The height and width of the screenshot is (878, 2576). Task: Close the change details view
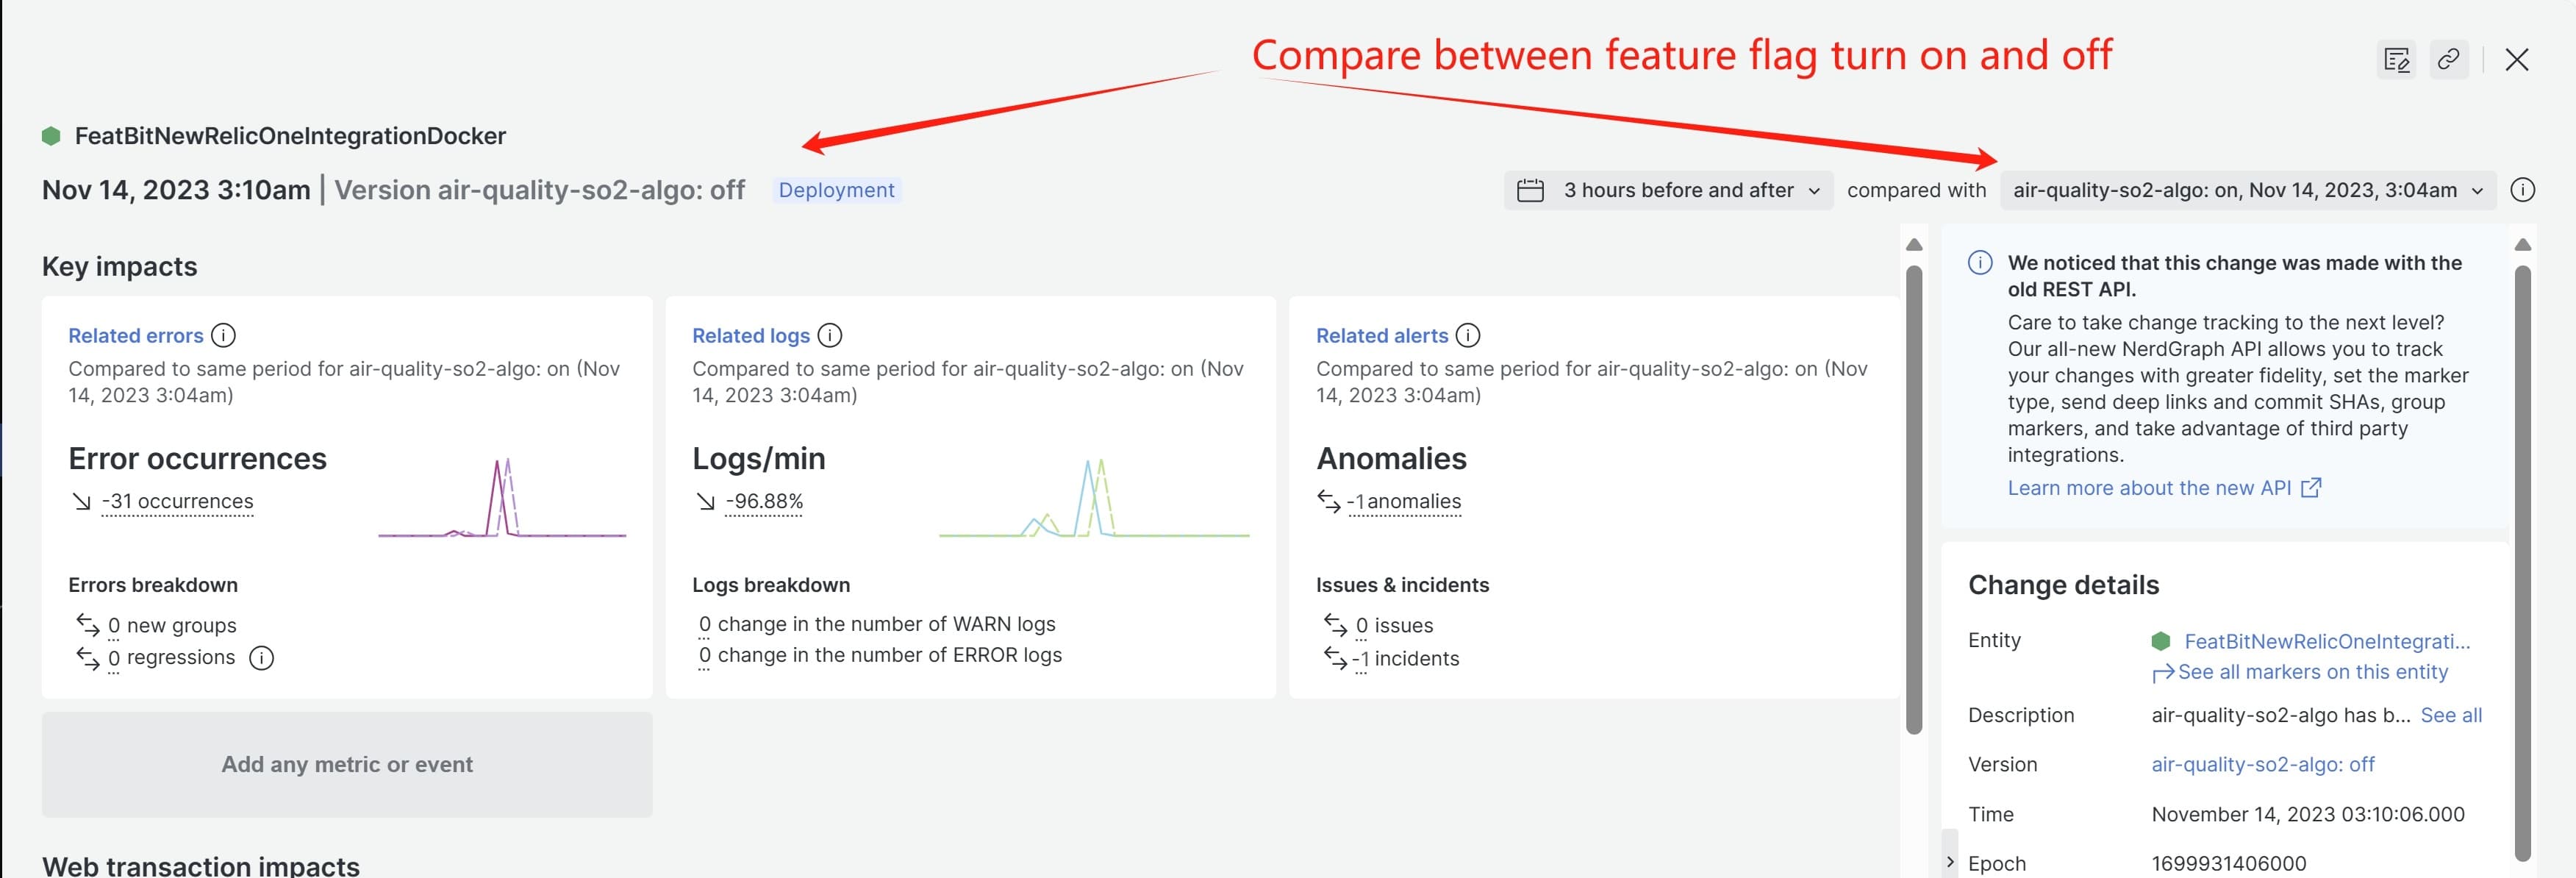coord(2516,60)
